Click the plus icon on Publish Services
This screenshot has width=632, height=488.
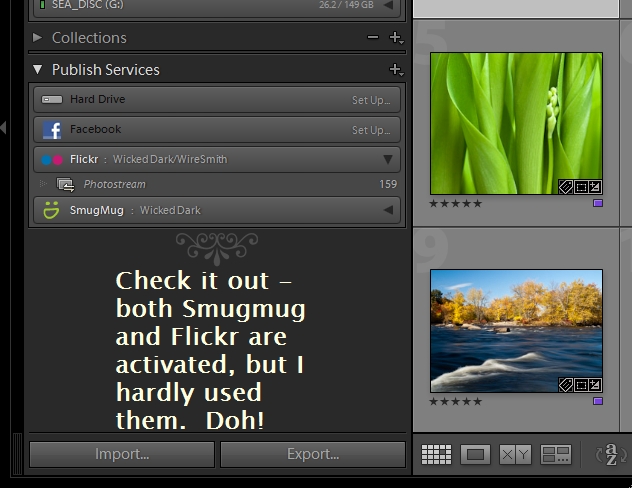tap(395, 70)
